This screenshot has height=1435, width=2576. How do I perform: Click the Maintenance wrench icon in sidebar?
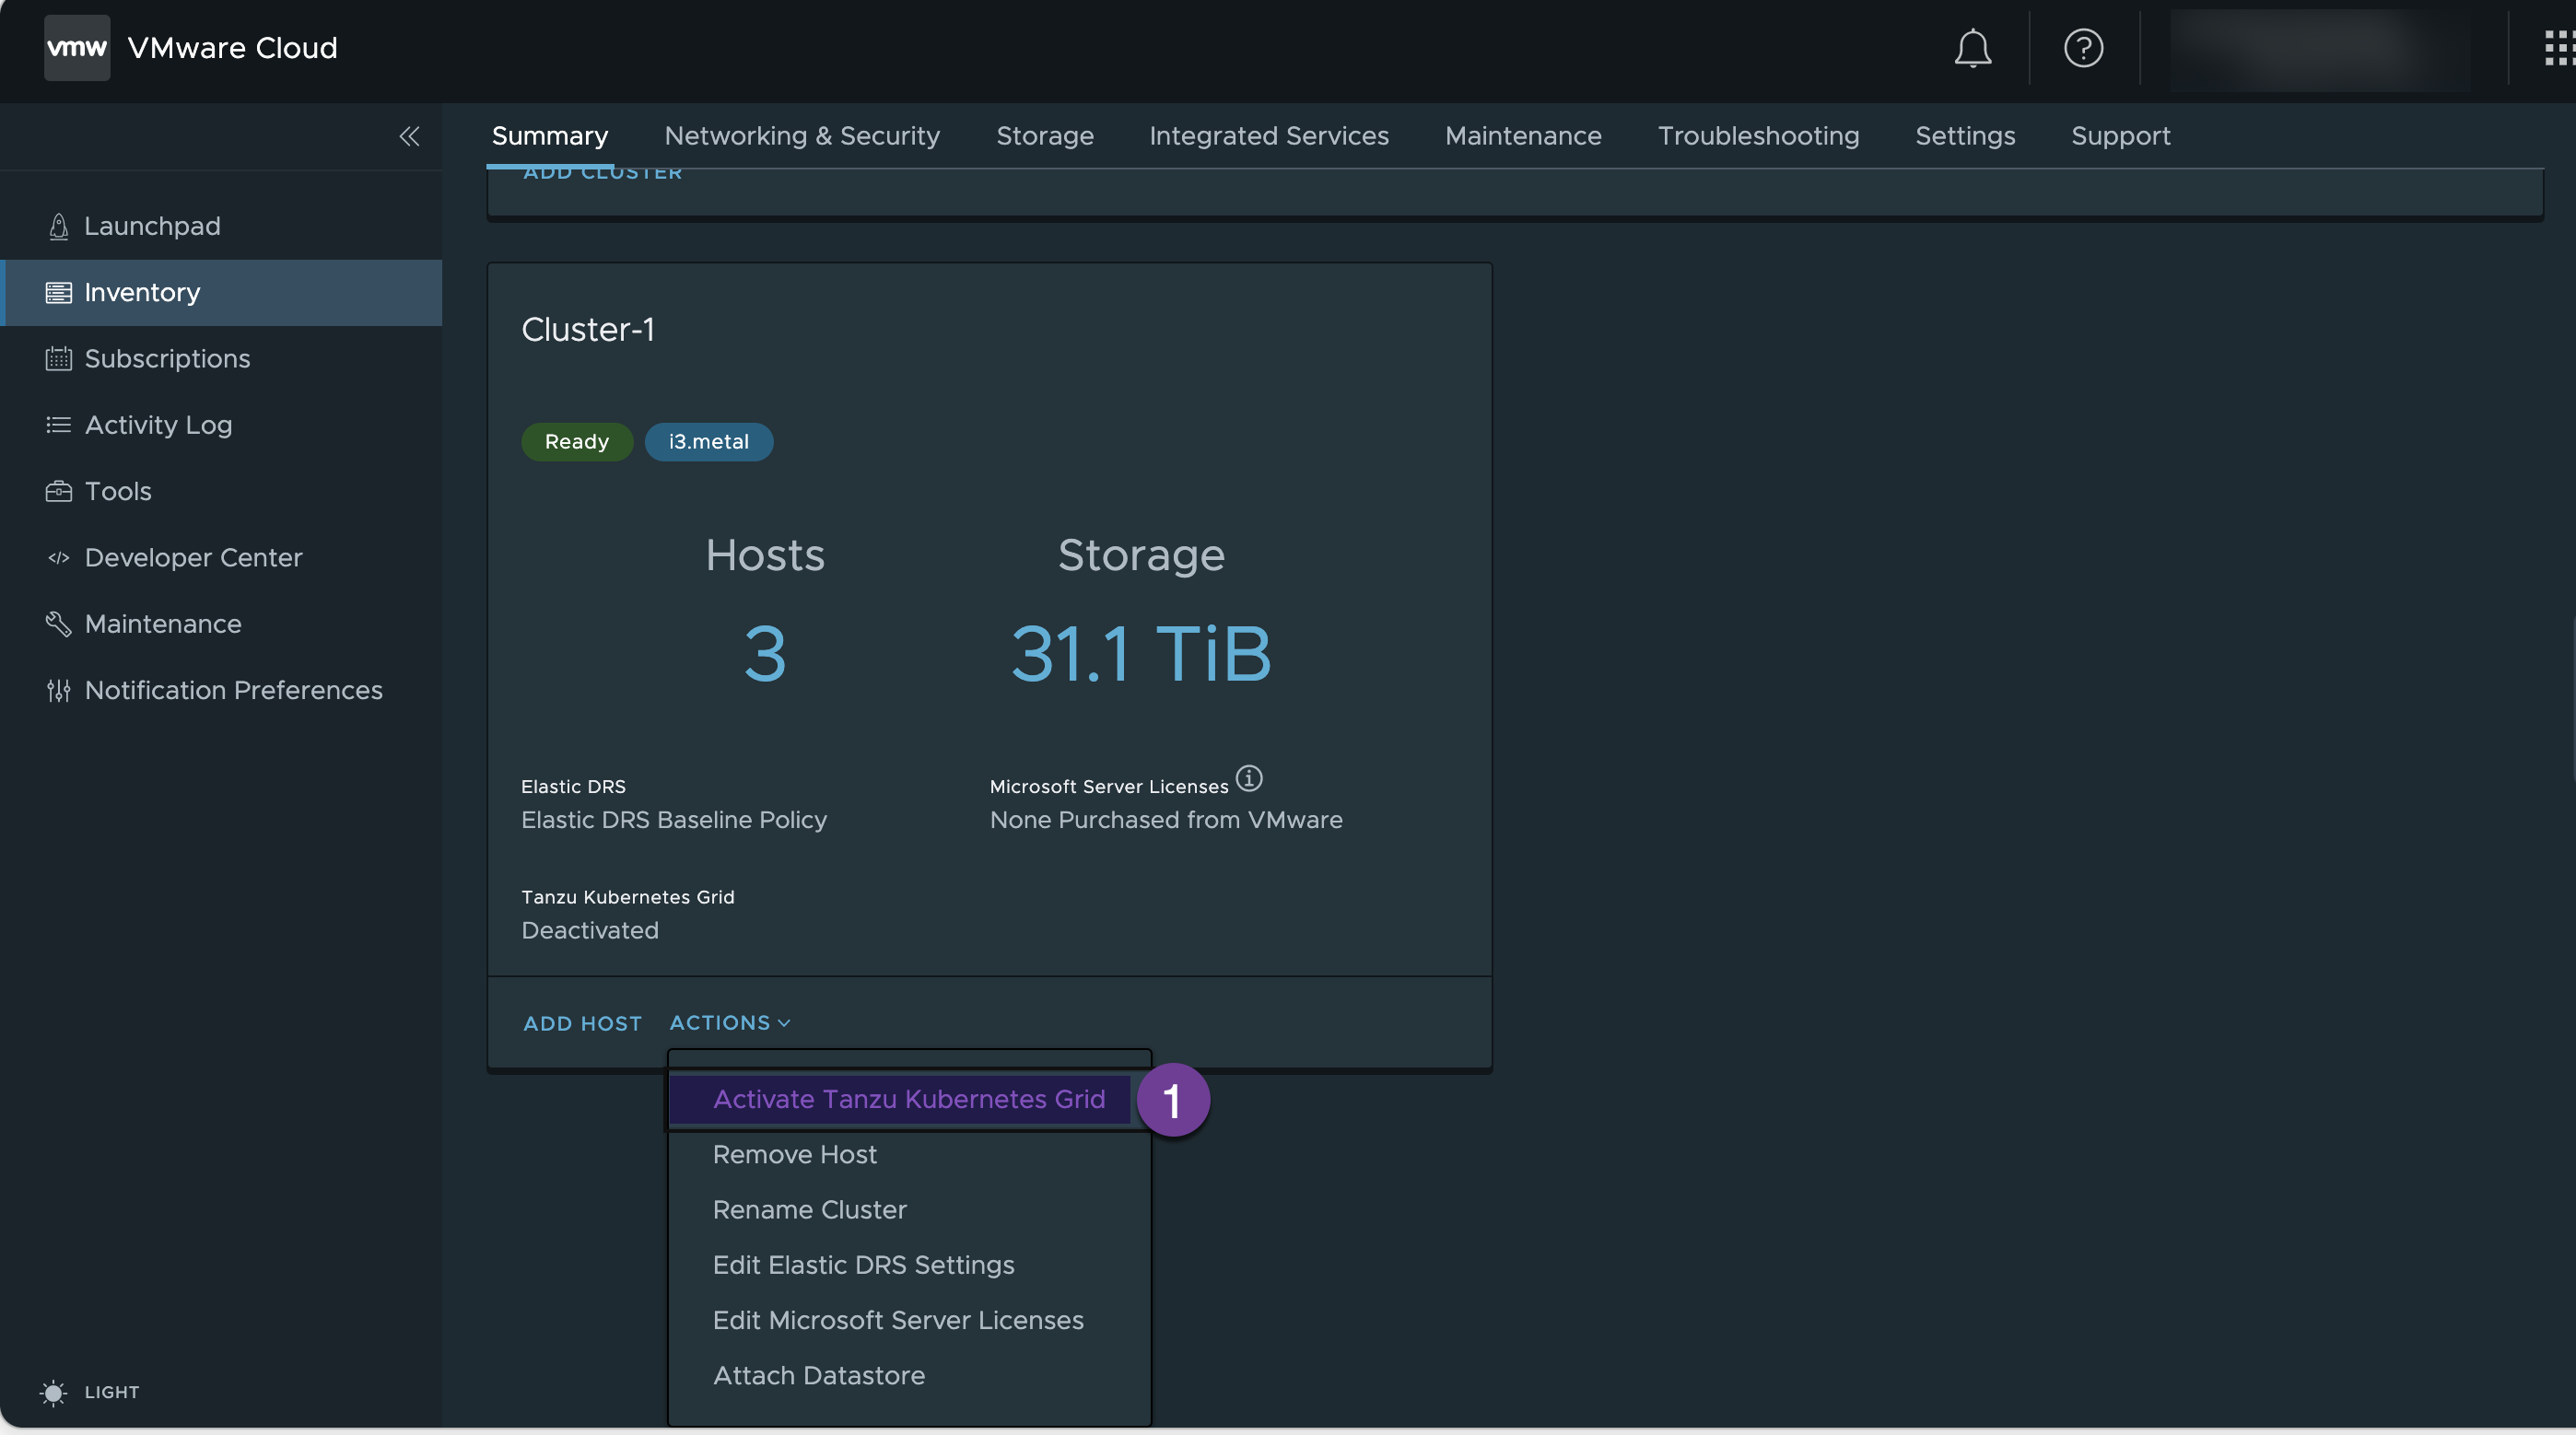click(59, 624)
